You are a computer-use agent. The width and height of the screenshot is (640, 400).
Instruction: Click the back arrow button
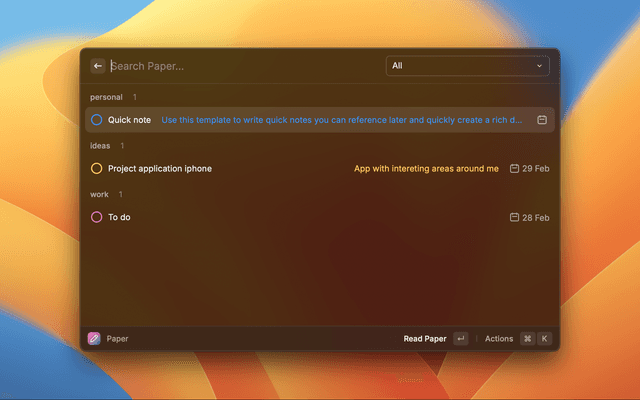[98, 66]
